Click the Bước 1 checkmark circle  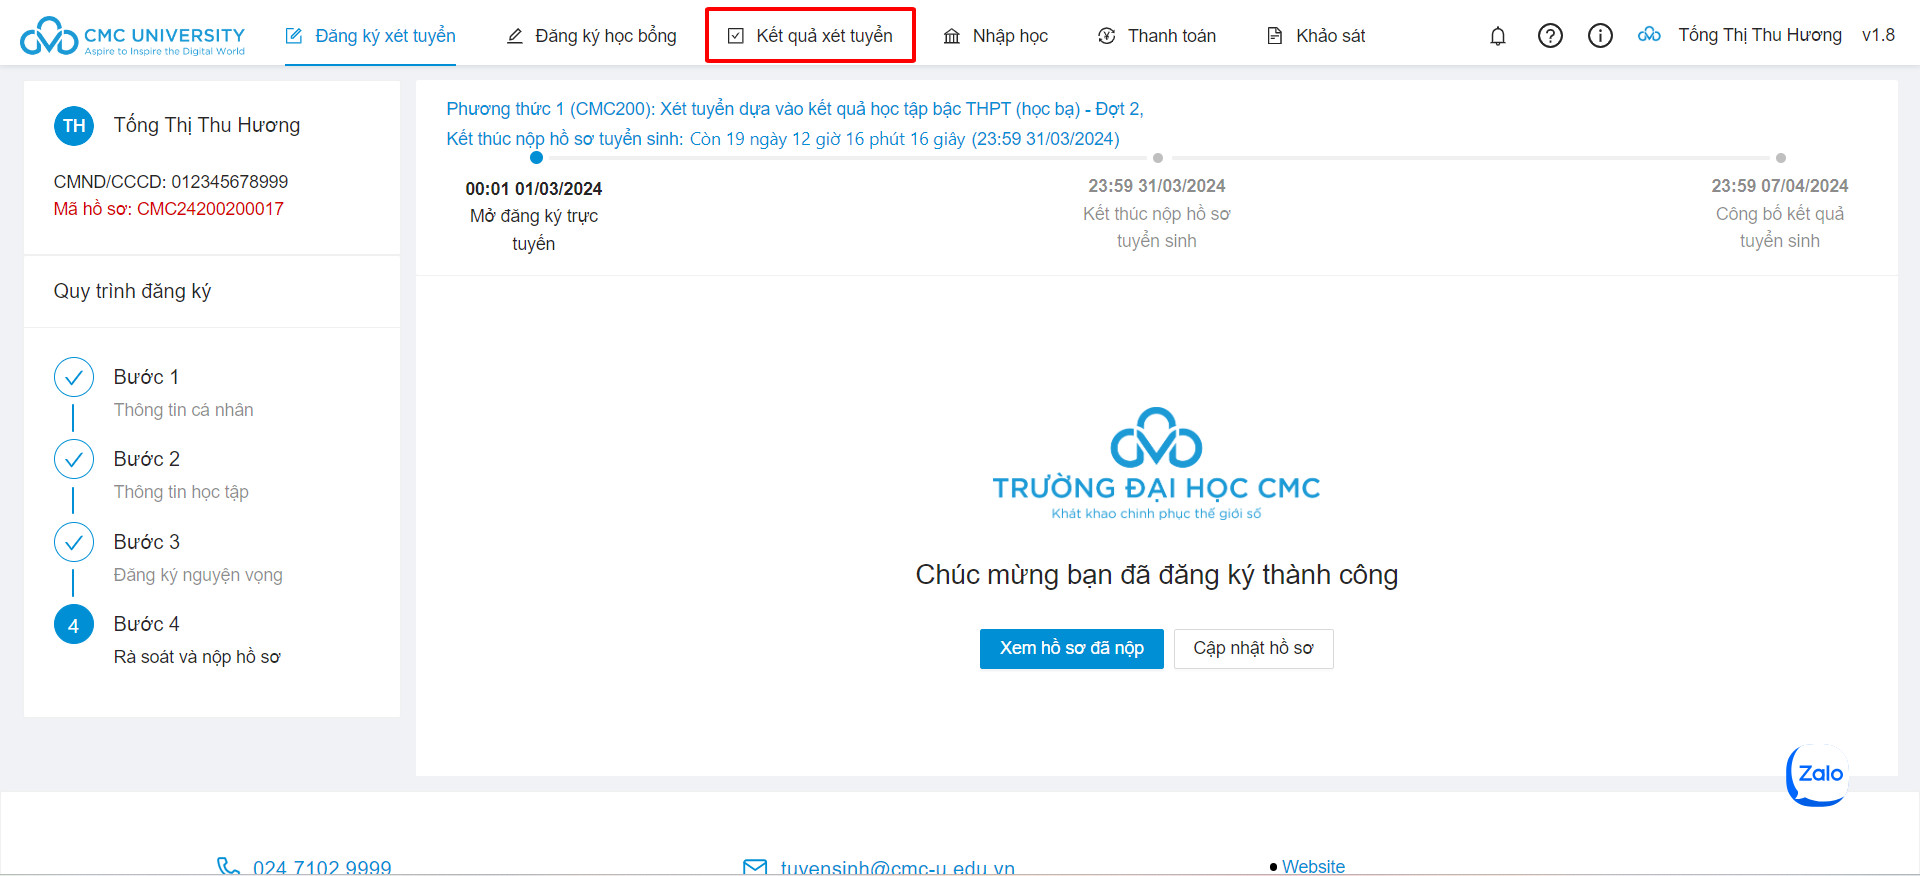coord(74,377)
